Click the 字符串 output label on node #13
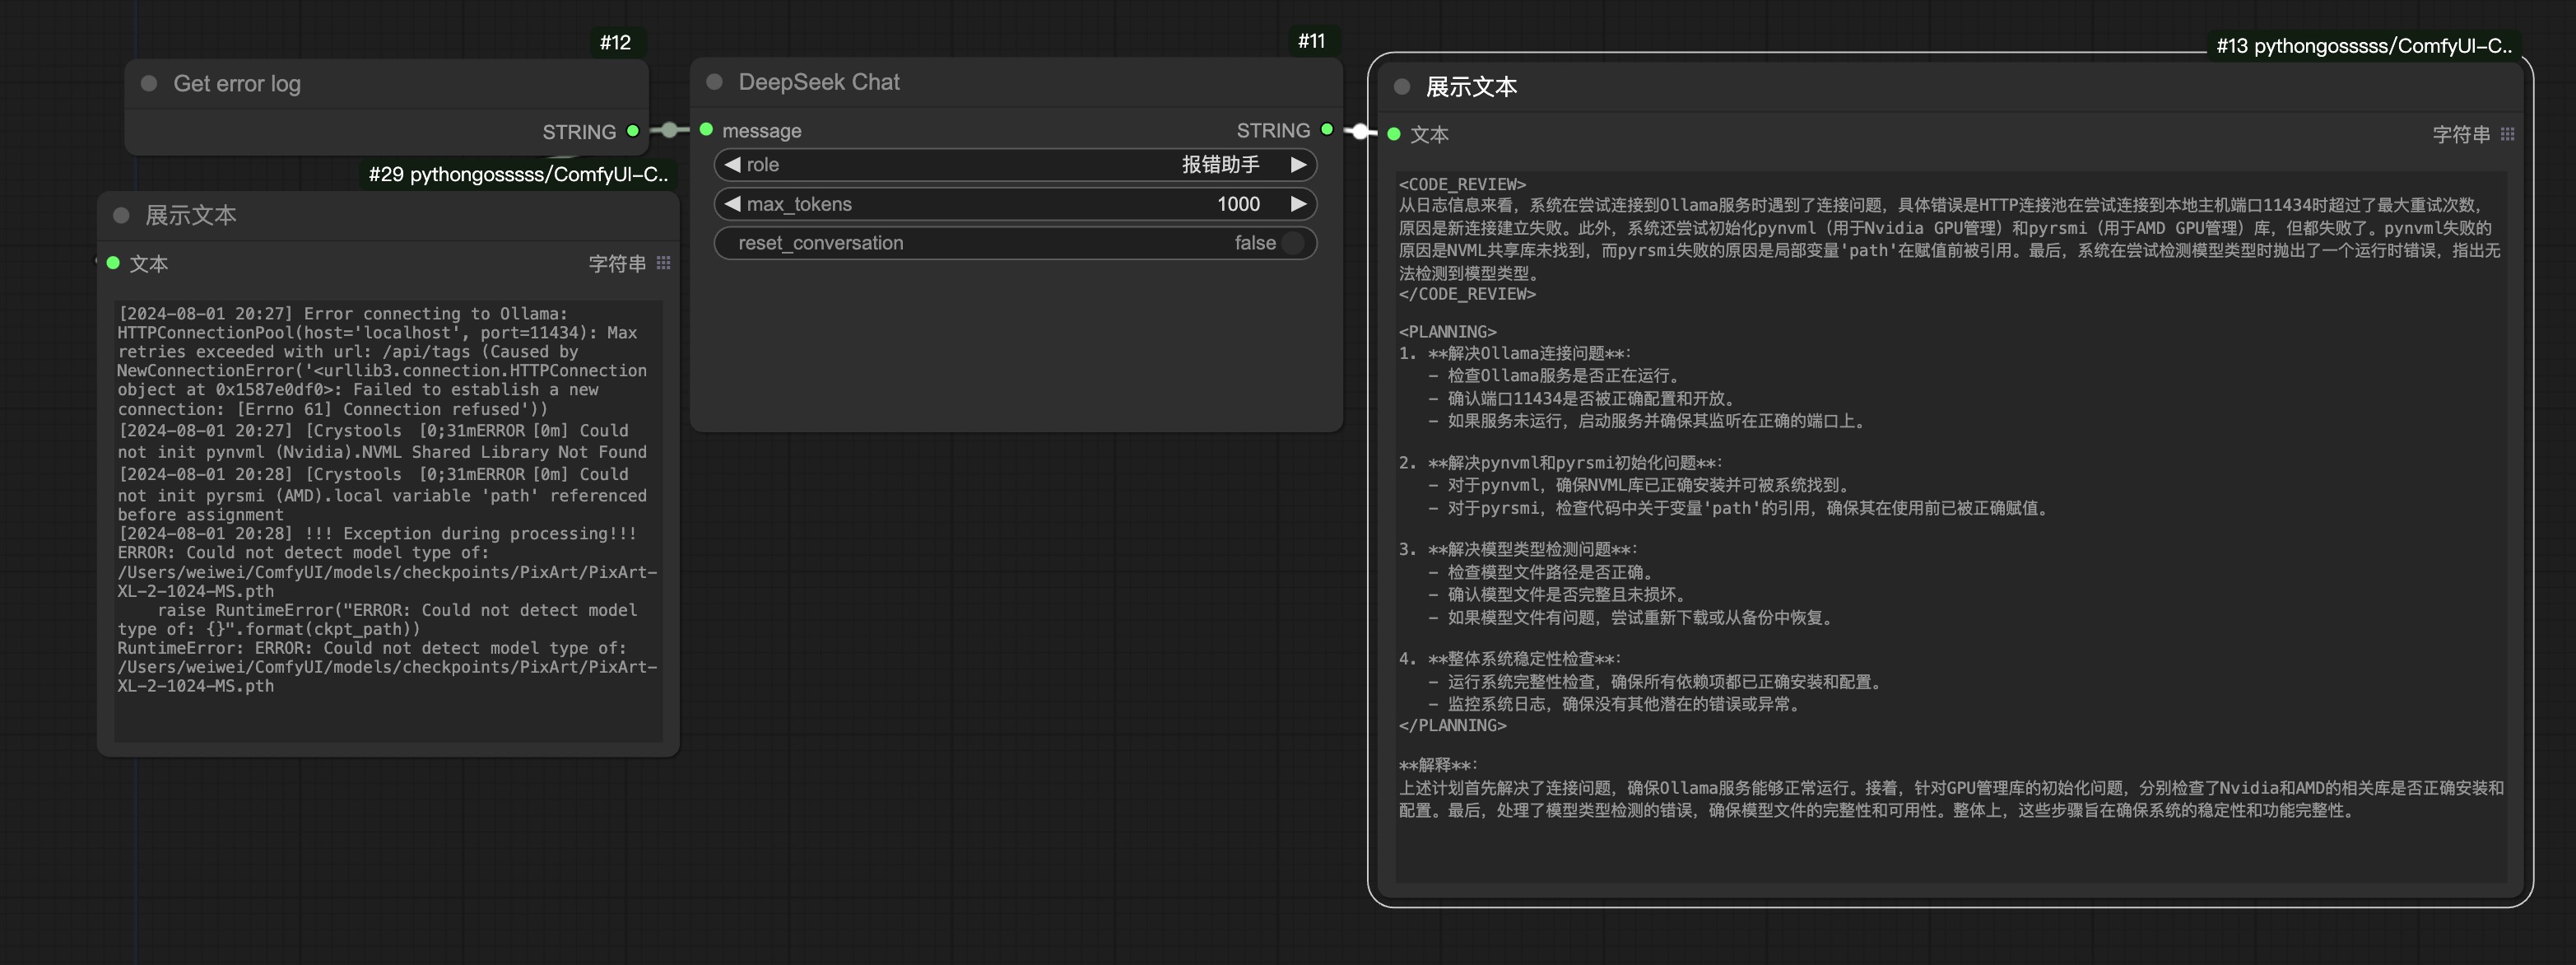Image resolution: width=2576 pixels, height=965 pixels. (x=2461, y=134)
